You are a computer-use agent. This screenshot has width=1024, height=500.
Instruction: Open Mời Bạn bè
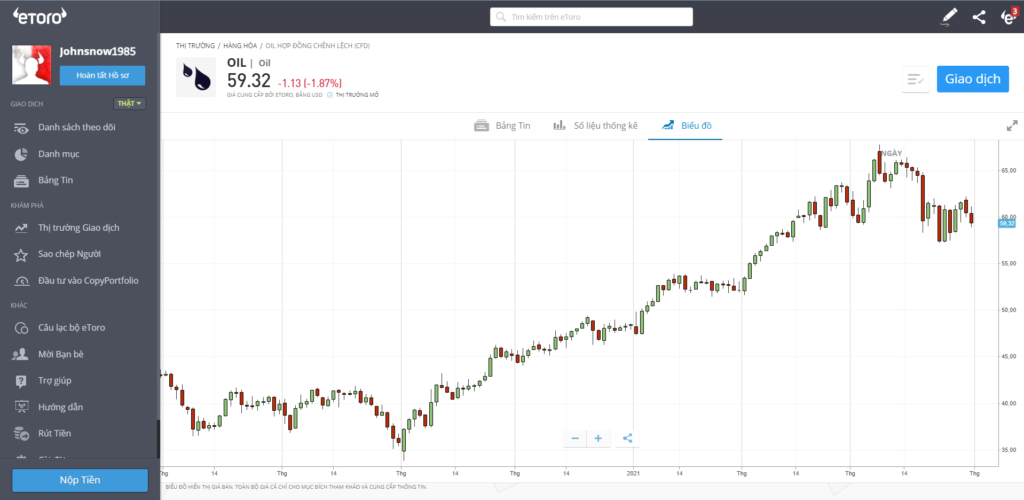click(x=61, y=354)
